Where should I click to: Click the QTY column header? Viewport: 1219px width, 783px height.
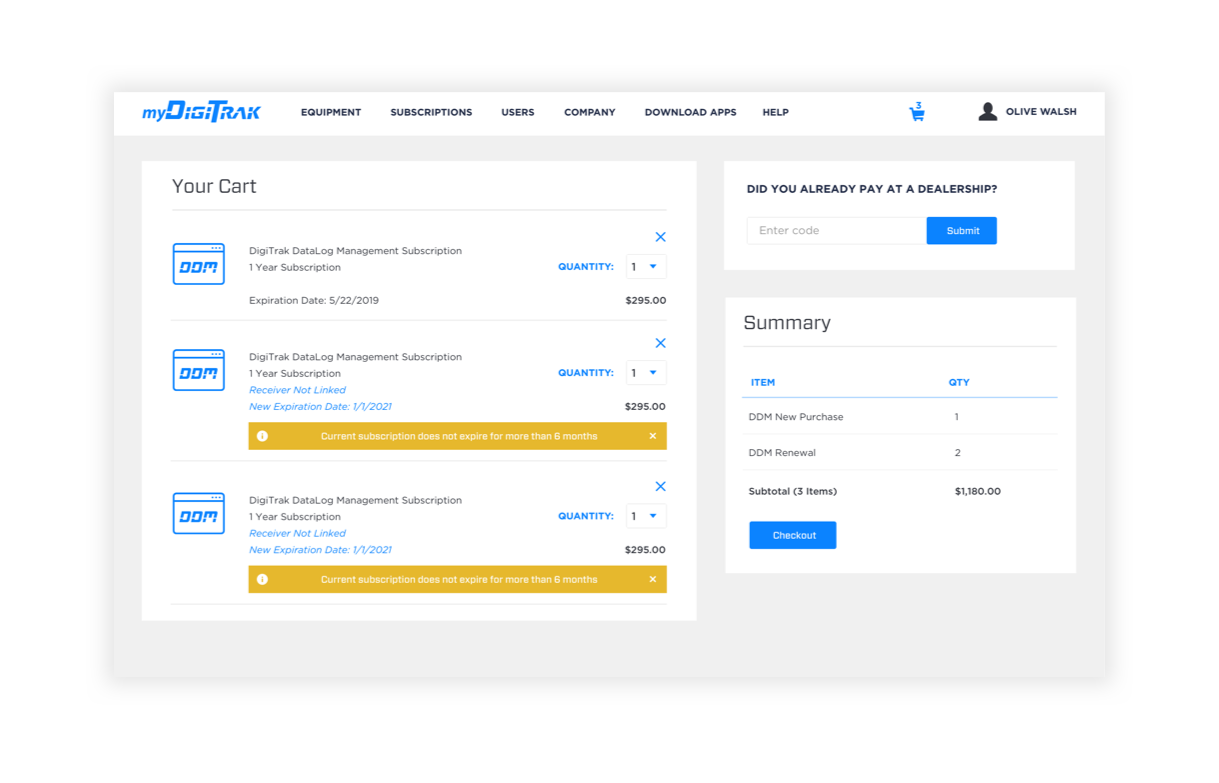click(959, 382)
